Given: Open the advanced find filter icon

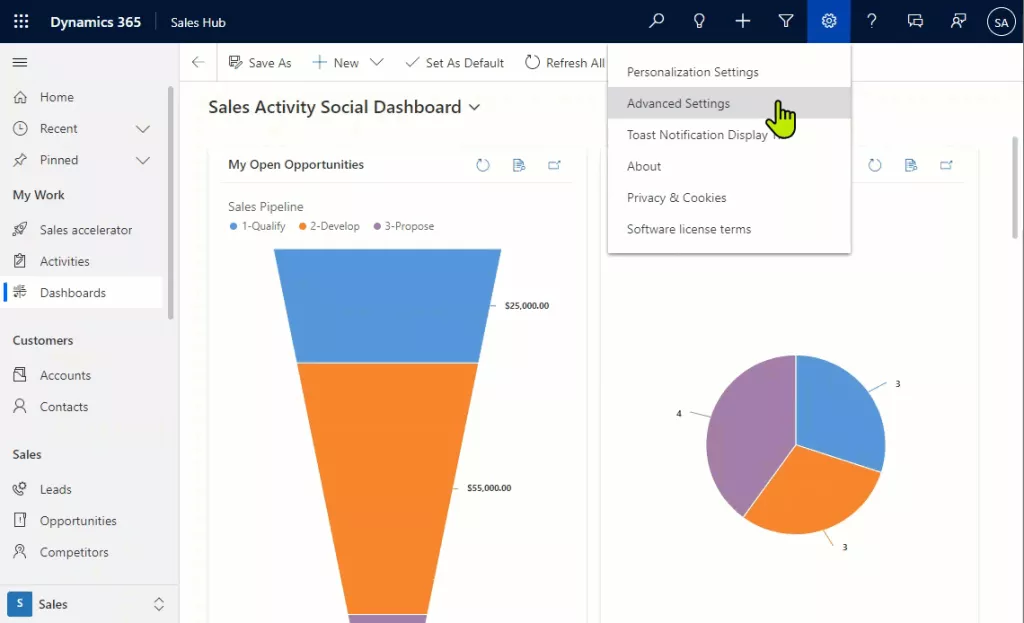Looking at the screenshot, I should pyautogui.click(x=786, y=21).
